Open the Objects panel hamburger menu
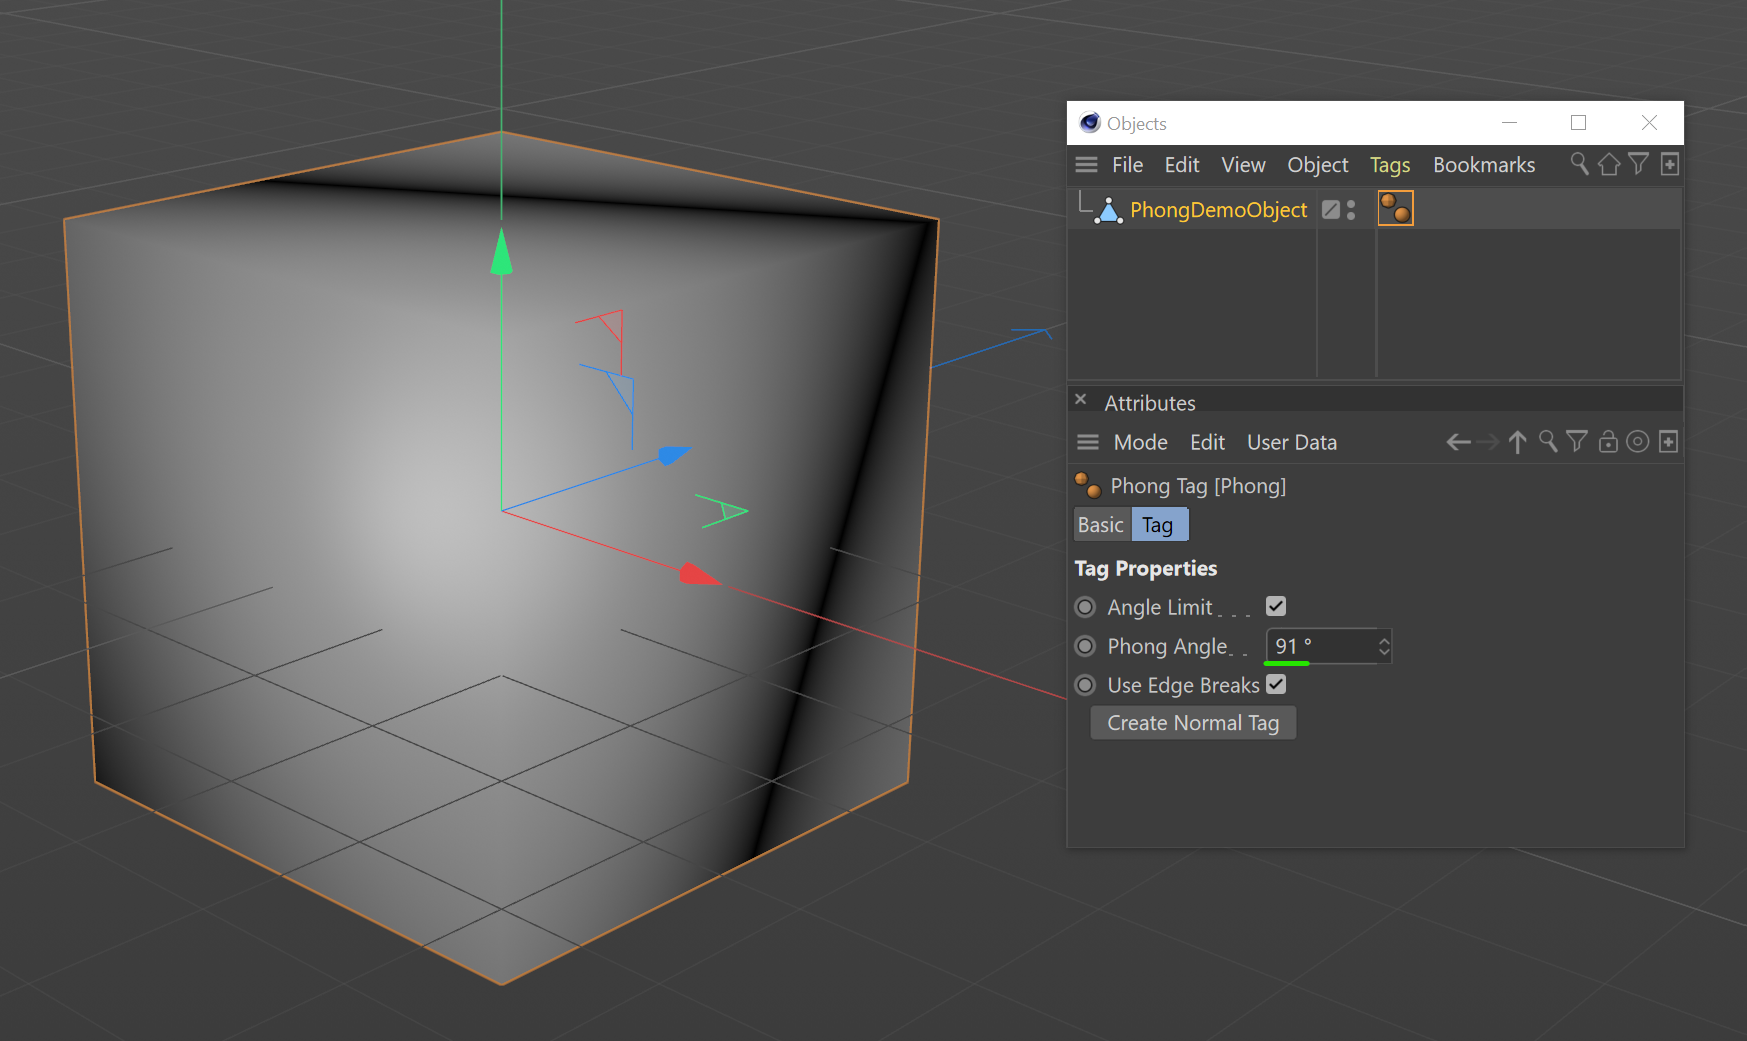The width and height of the screenshot is (1747, 1041). pos(1087,165)
